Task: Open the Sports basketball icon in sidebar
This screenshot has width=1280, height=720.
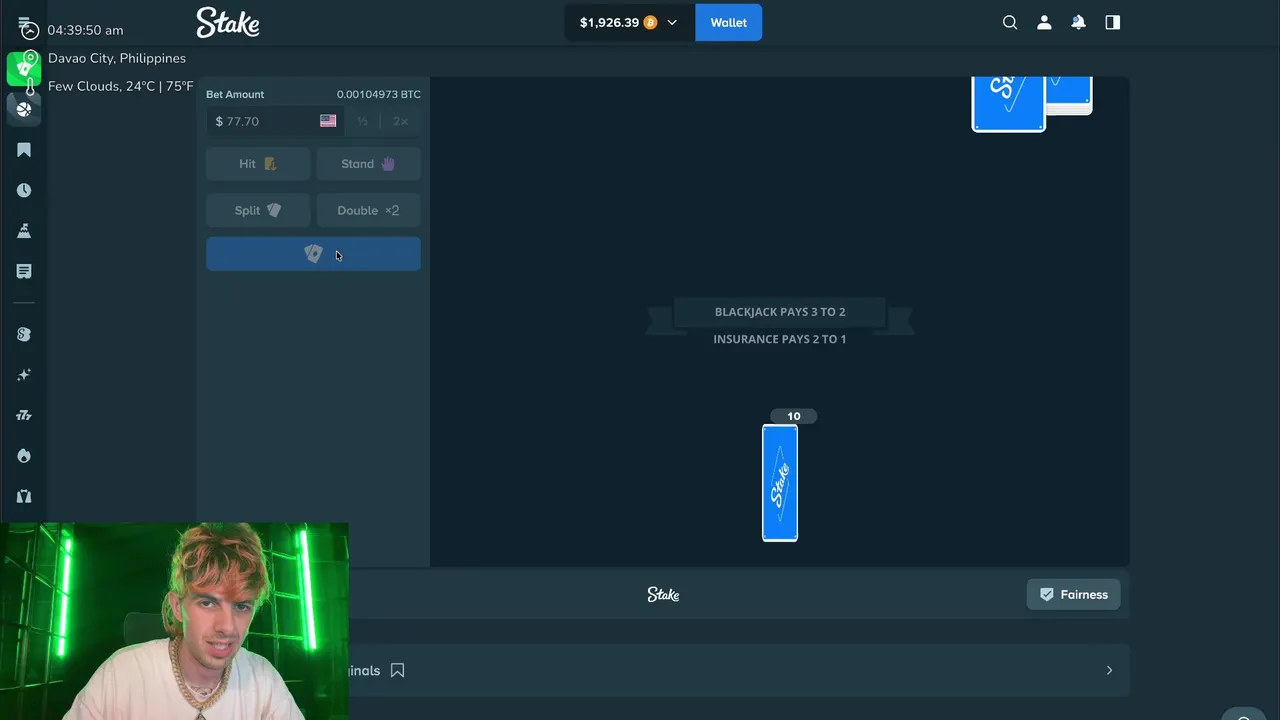Action: pyautogui.click(x=24, y=109)
